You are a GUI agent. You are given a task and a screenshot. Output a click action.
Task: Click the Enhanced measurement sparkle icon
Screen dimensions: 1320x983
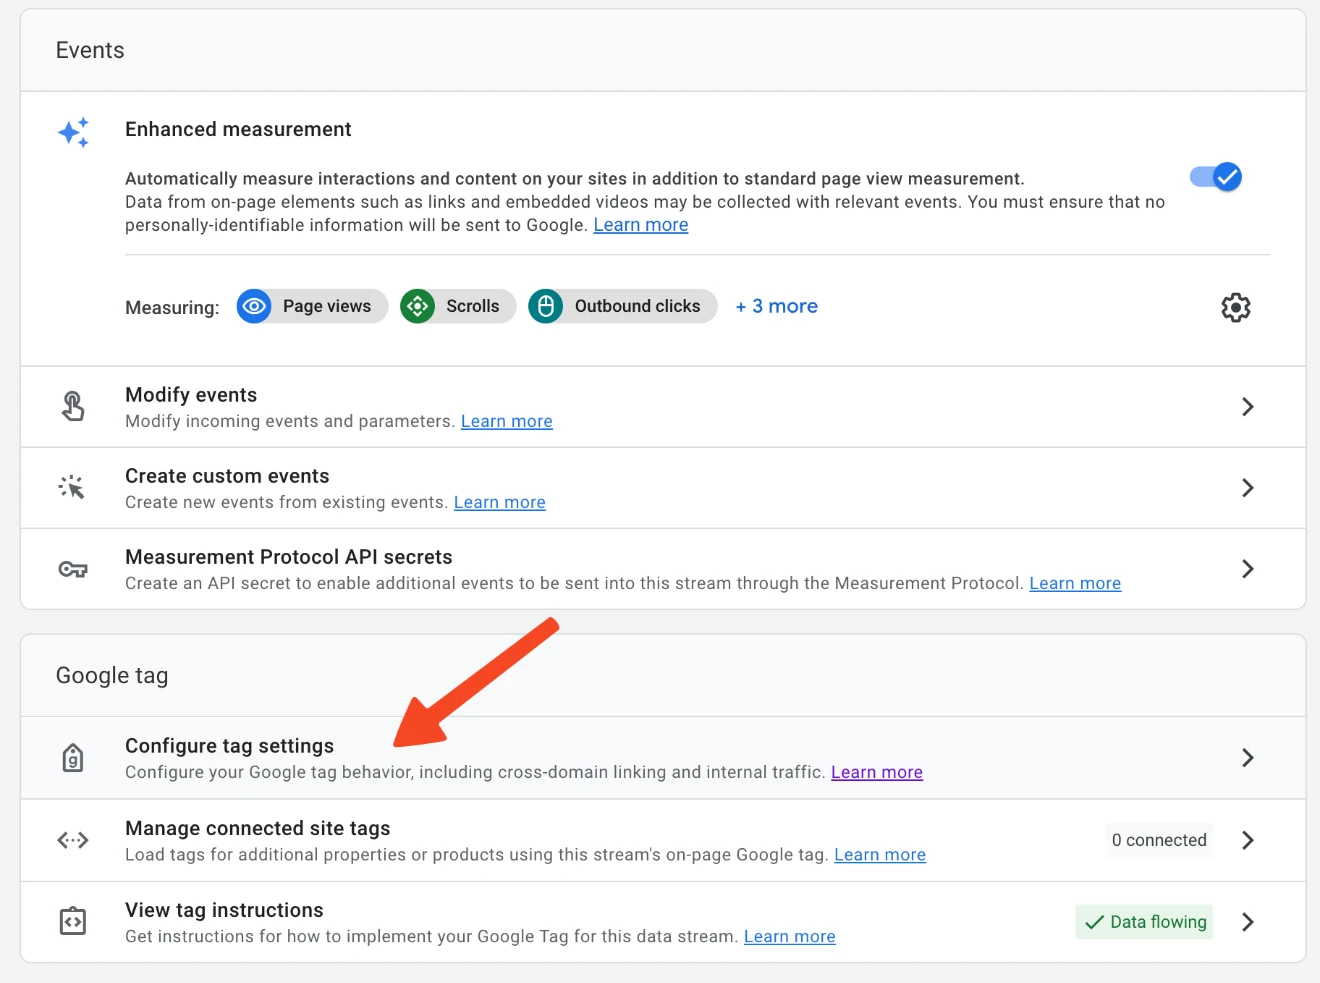73,132
